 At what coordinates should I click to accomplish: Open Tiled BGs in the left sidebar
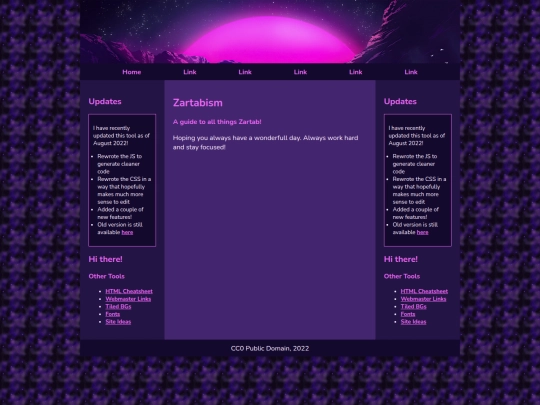tap(118, 307)
